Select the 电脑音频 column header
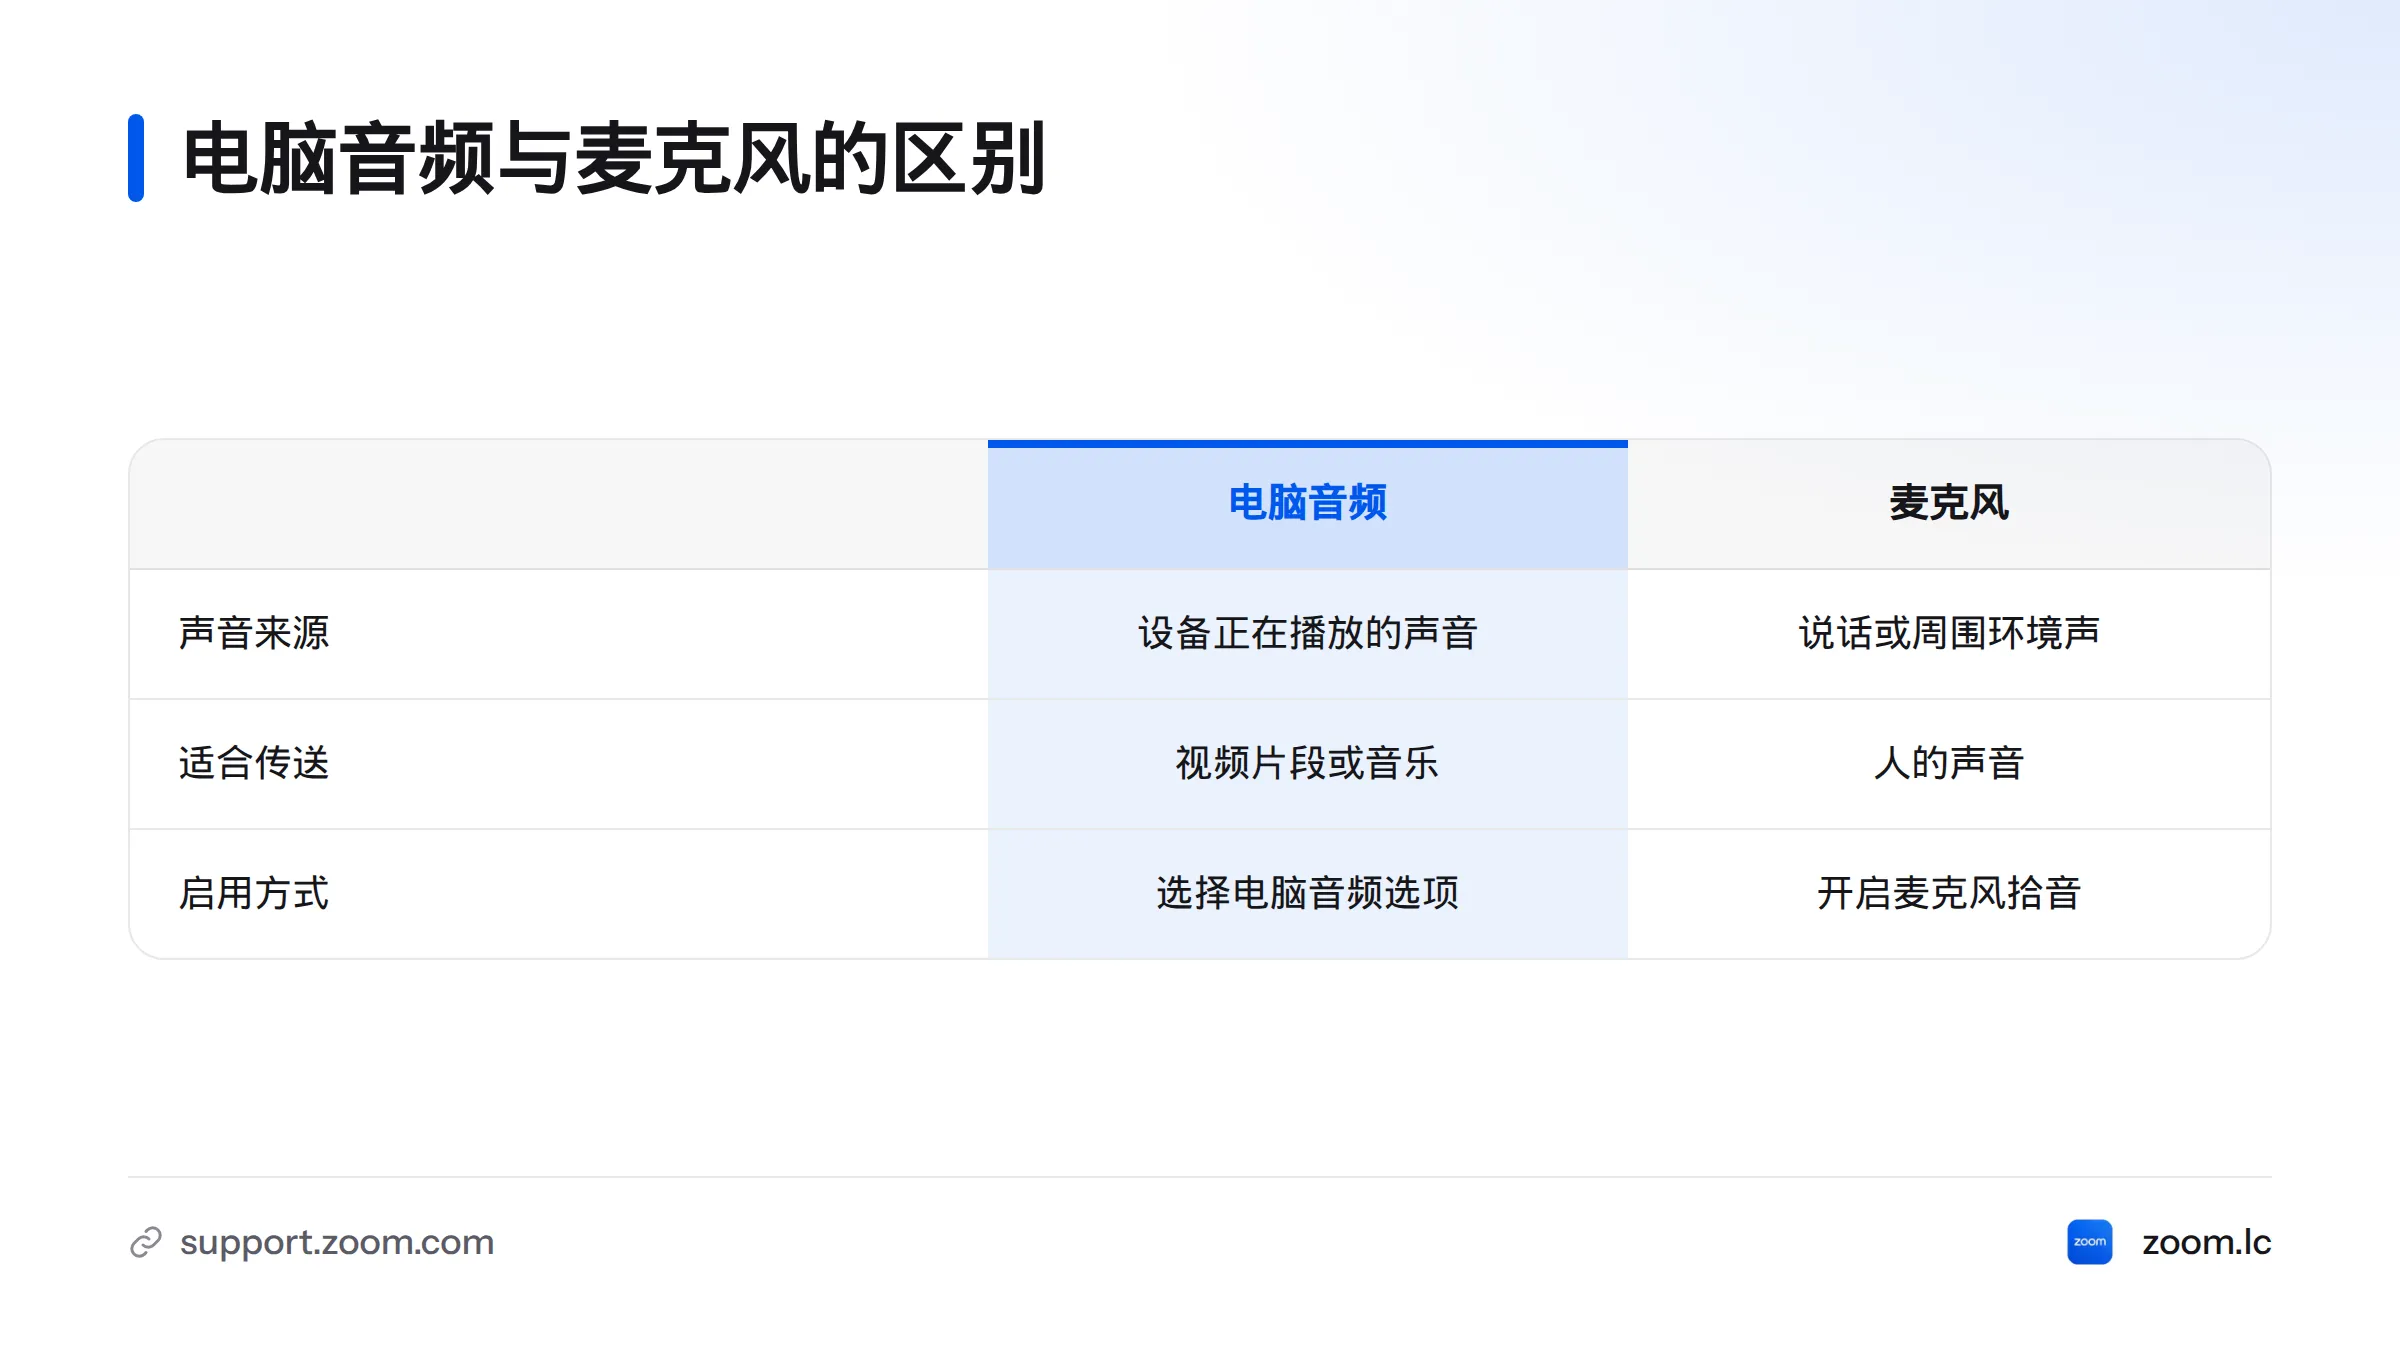This screenshot has width=2400, height=1350. (x=1307, y=503)
